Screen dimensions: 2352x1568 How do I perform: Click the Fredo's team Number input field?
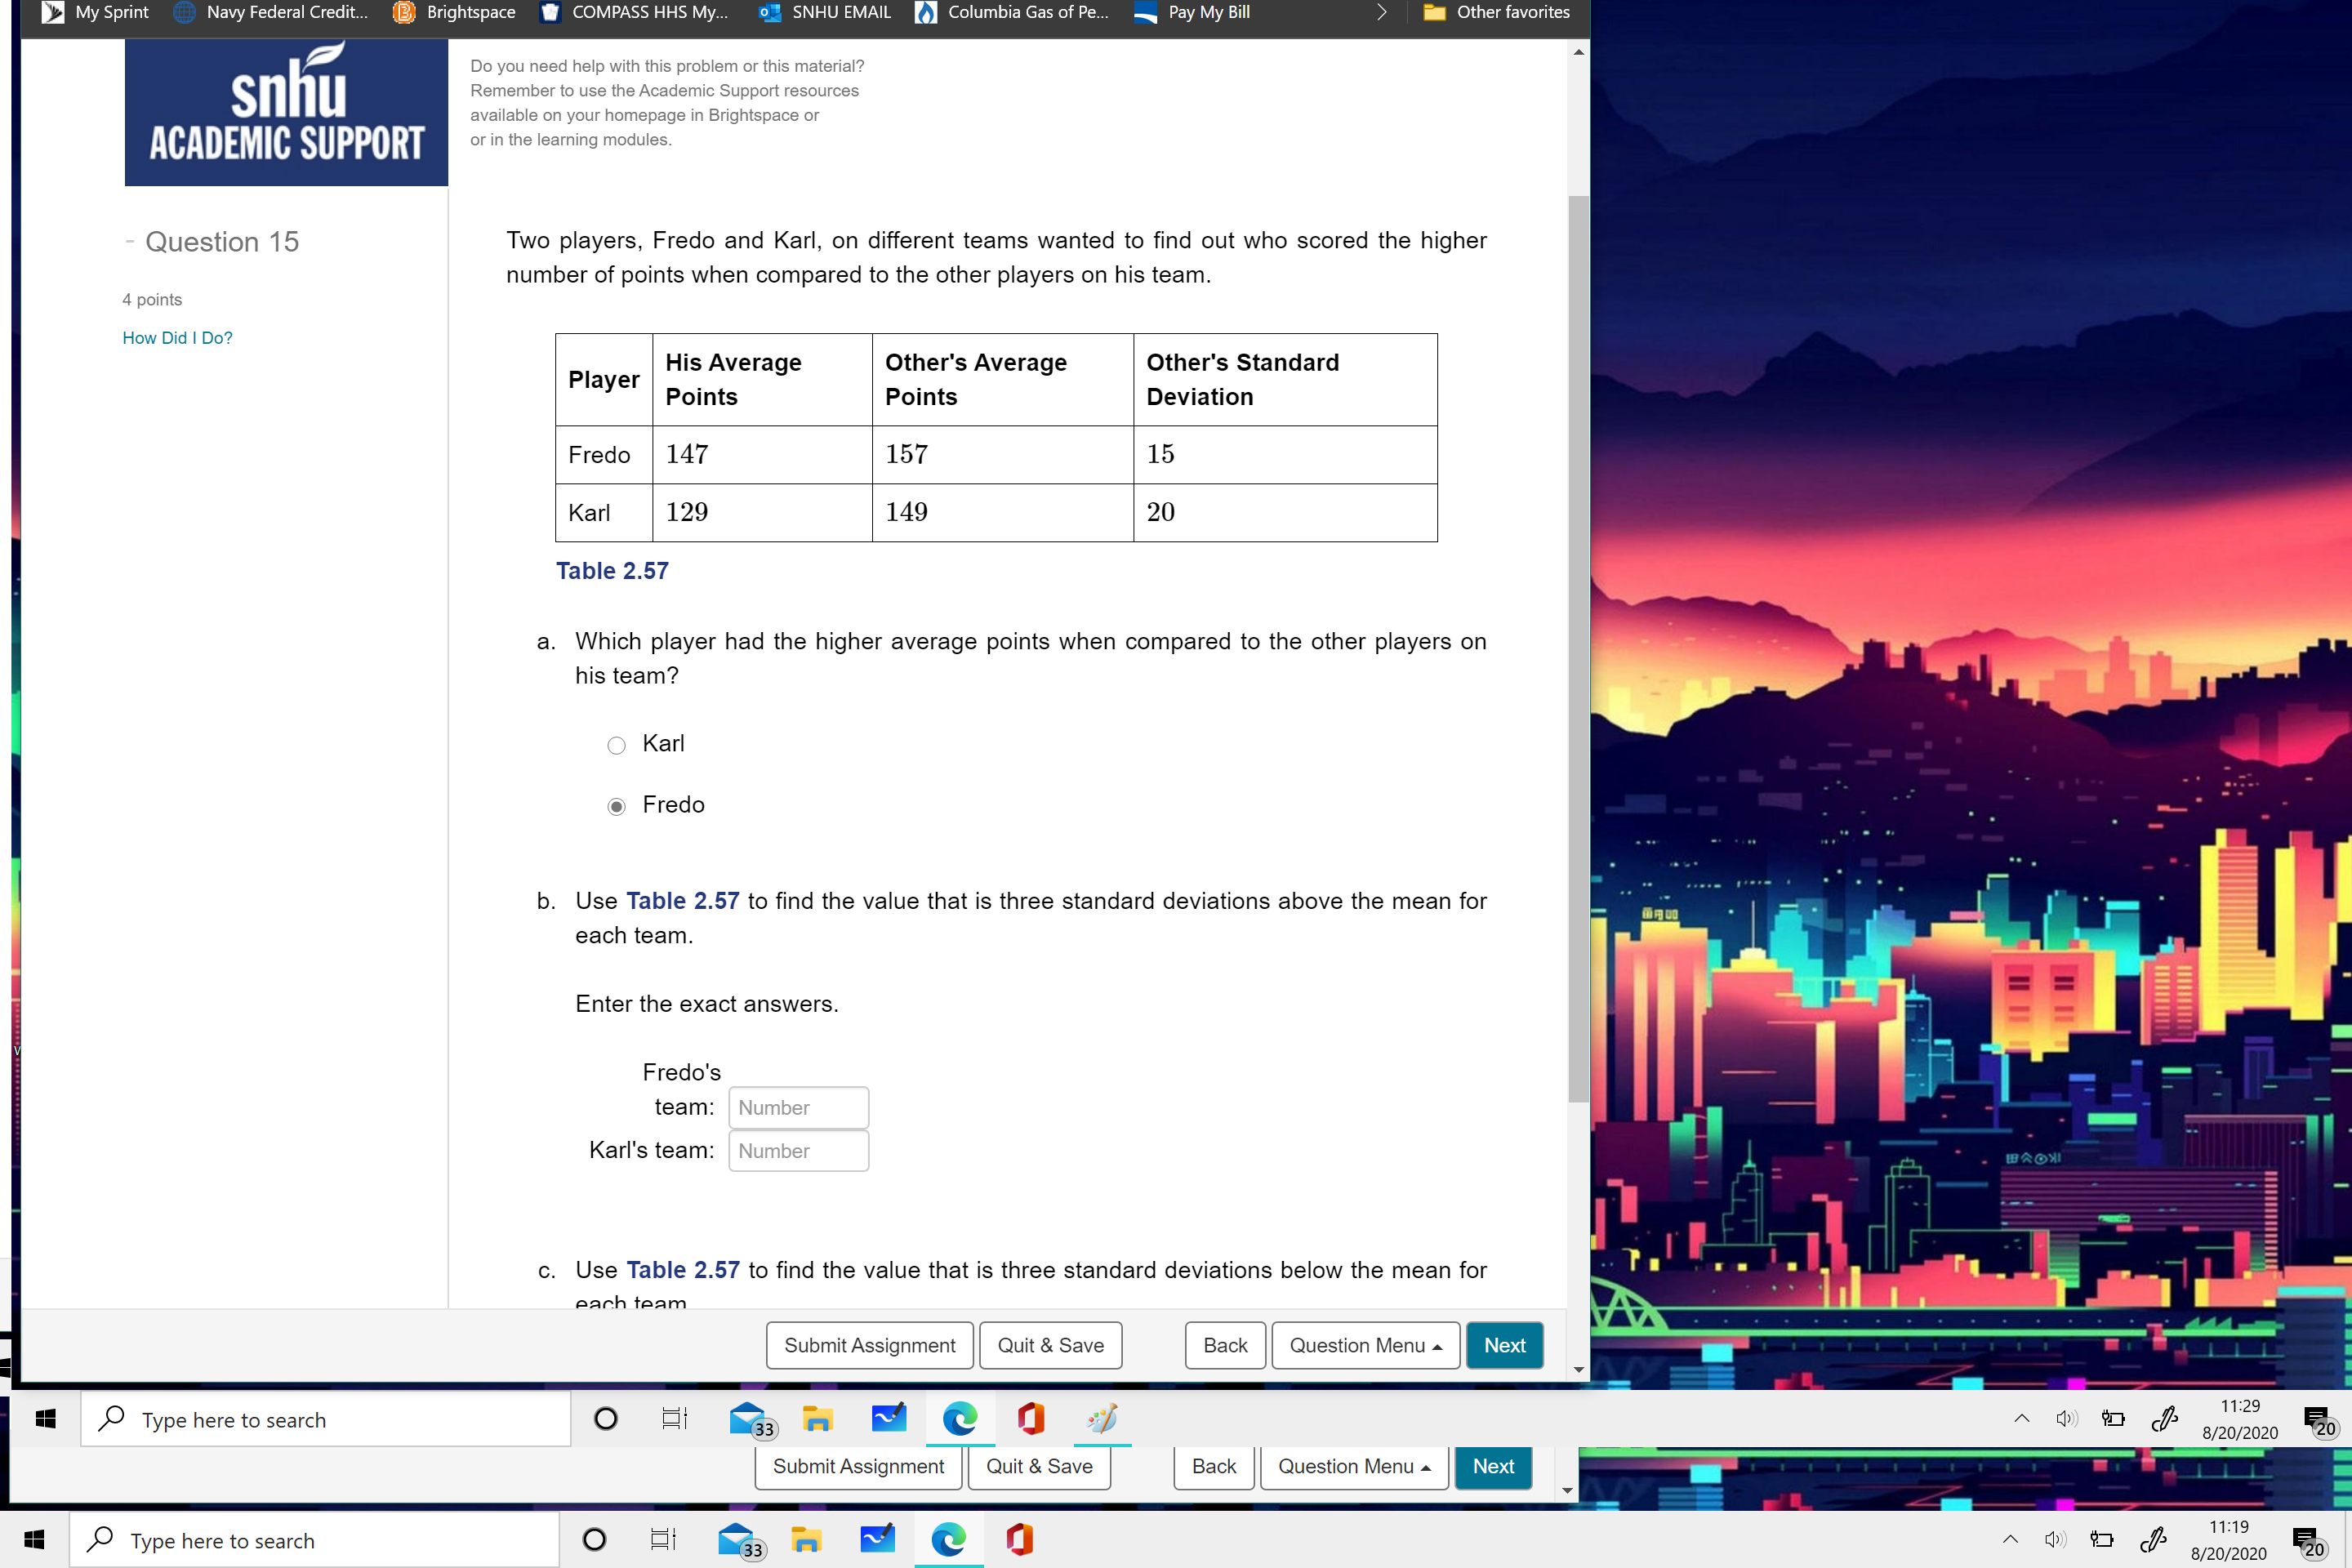(x=798, y=1107)
